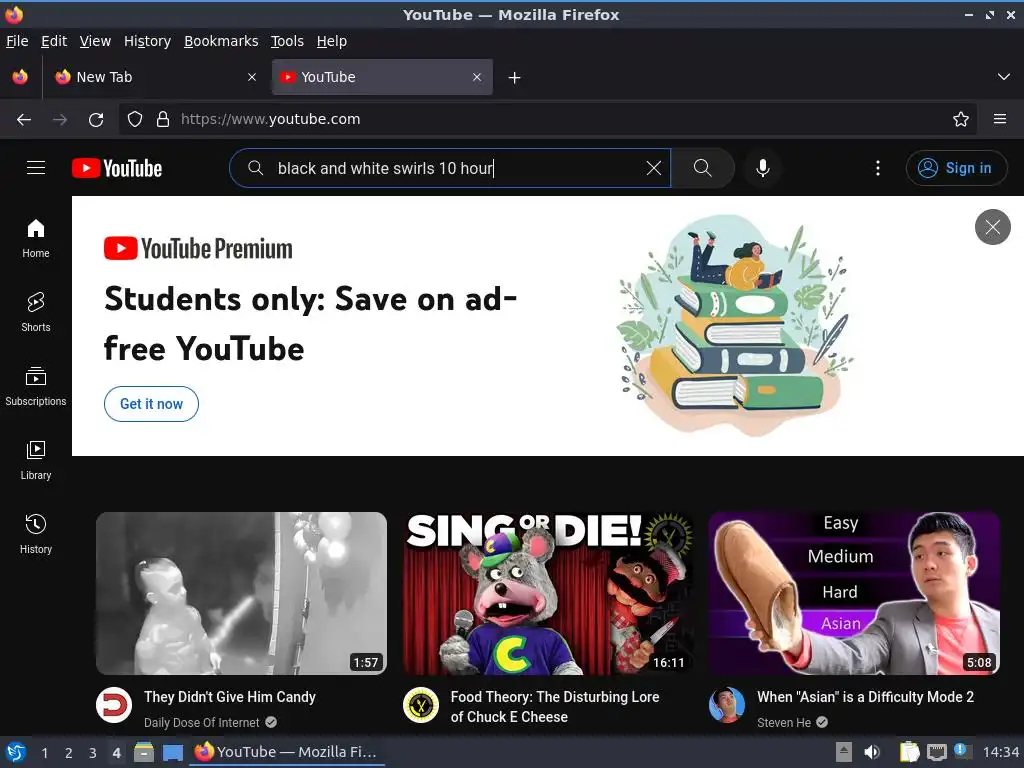Image resolution: width=1024 pixels, height=768 pixels.
Task: Close the New Tab tab
Action: pos(252,77)
